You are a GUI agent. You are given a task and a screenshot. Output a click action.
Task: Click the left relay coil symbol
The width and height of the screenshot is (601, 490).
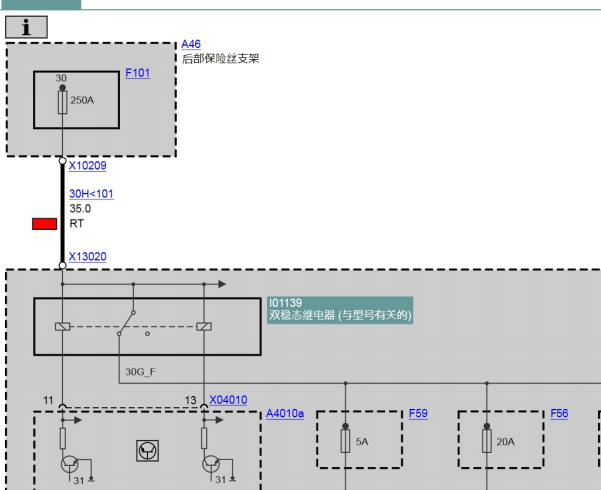[x=62, y=327]
